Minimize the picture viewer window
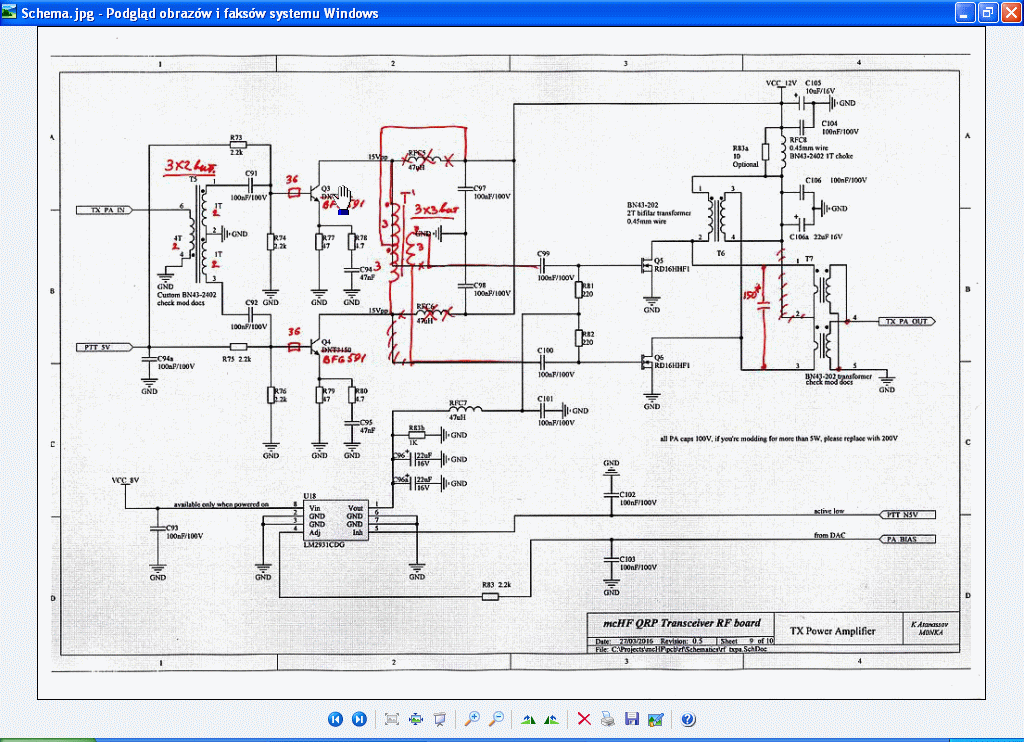1024x742 pixels. tap(964, 12)
